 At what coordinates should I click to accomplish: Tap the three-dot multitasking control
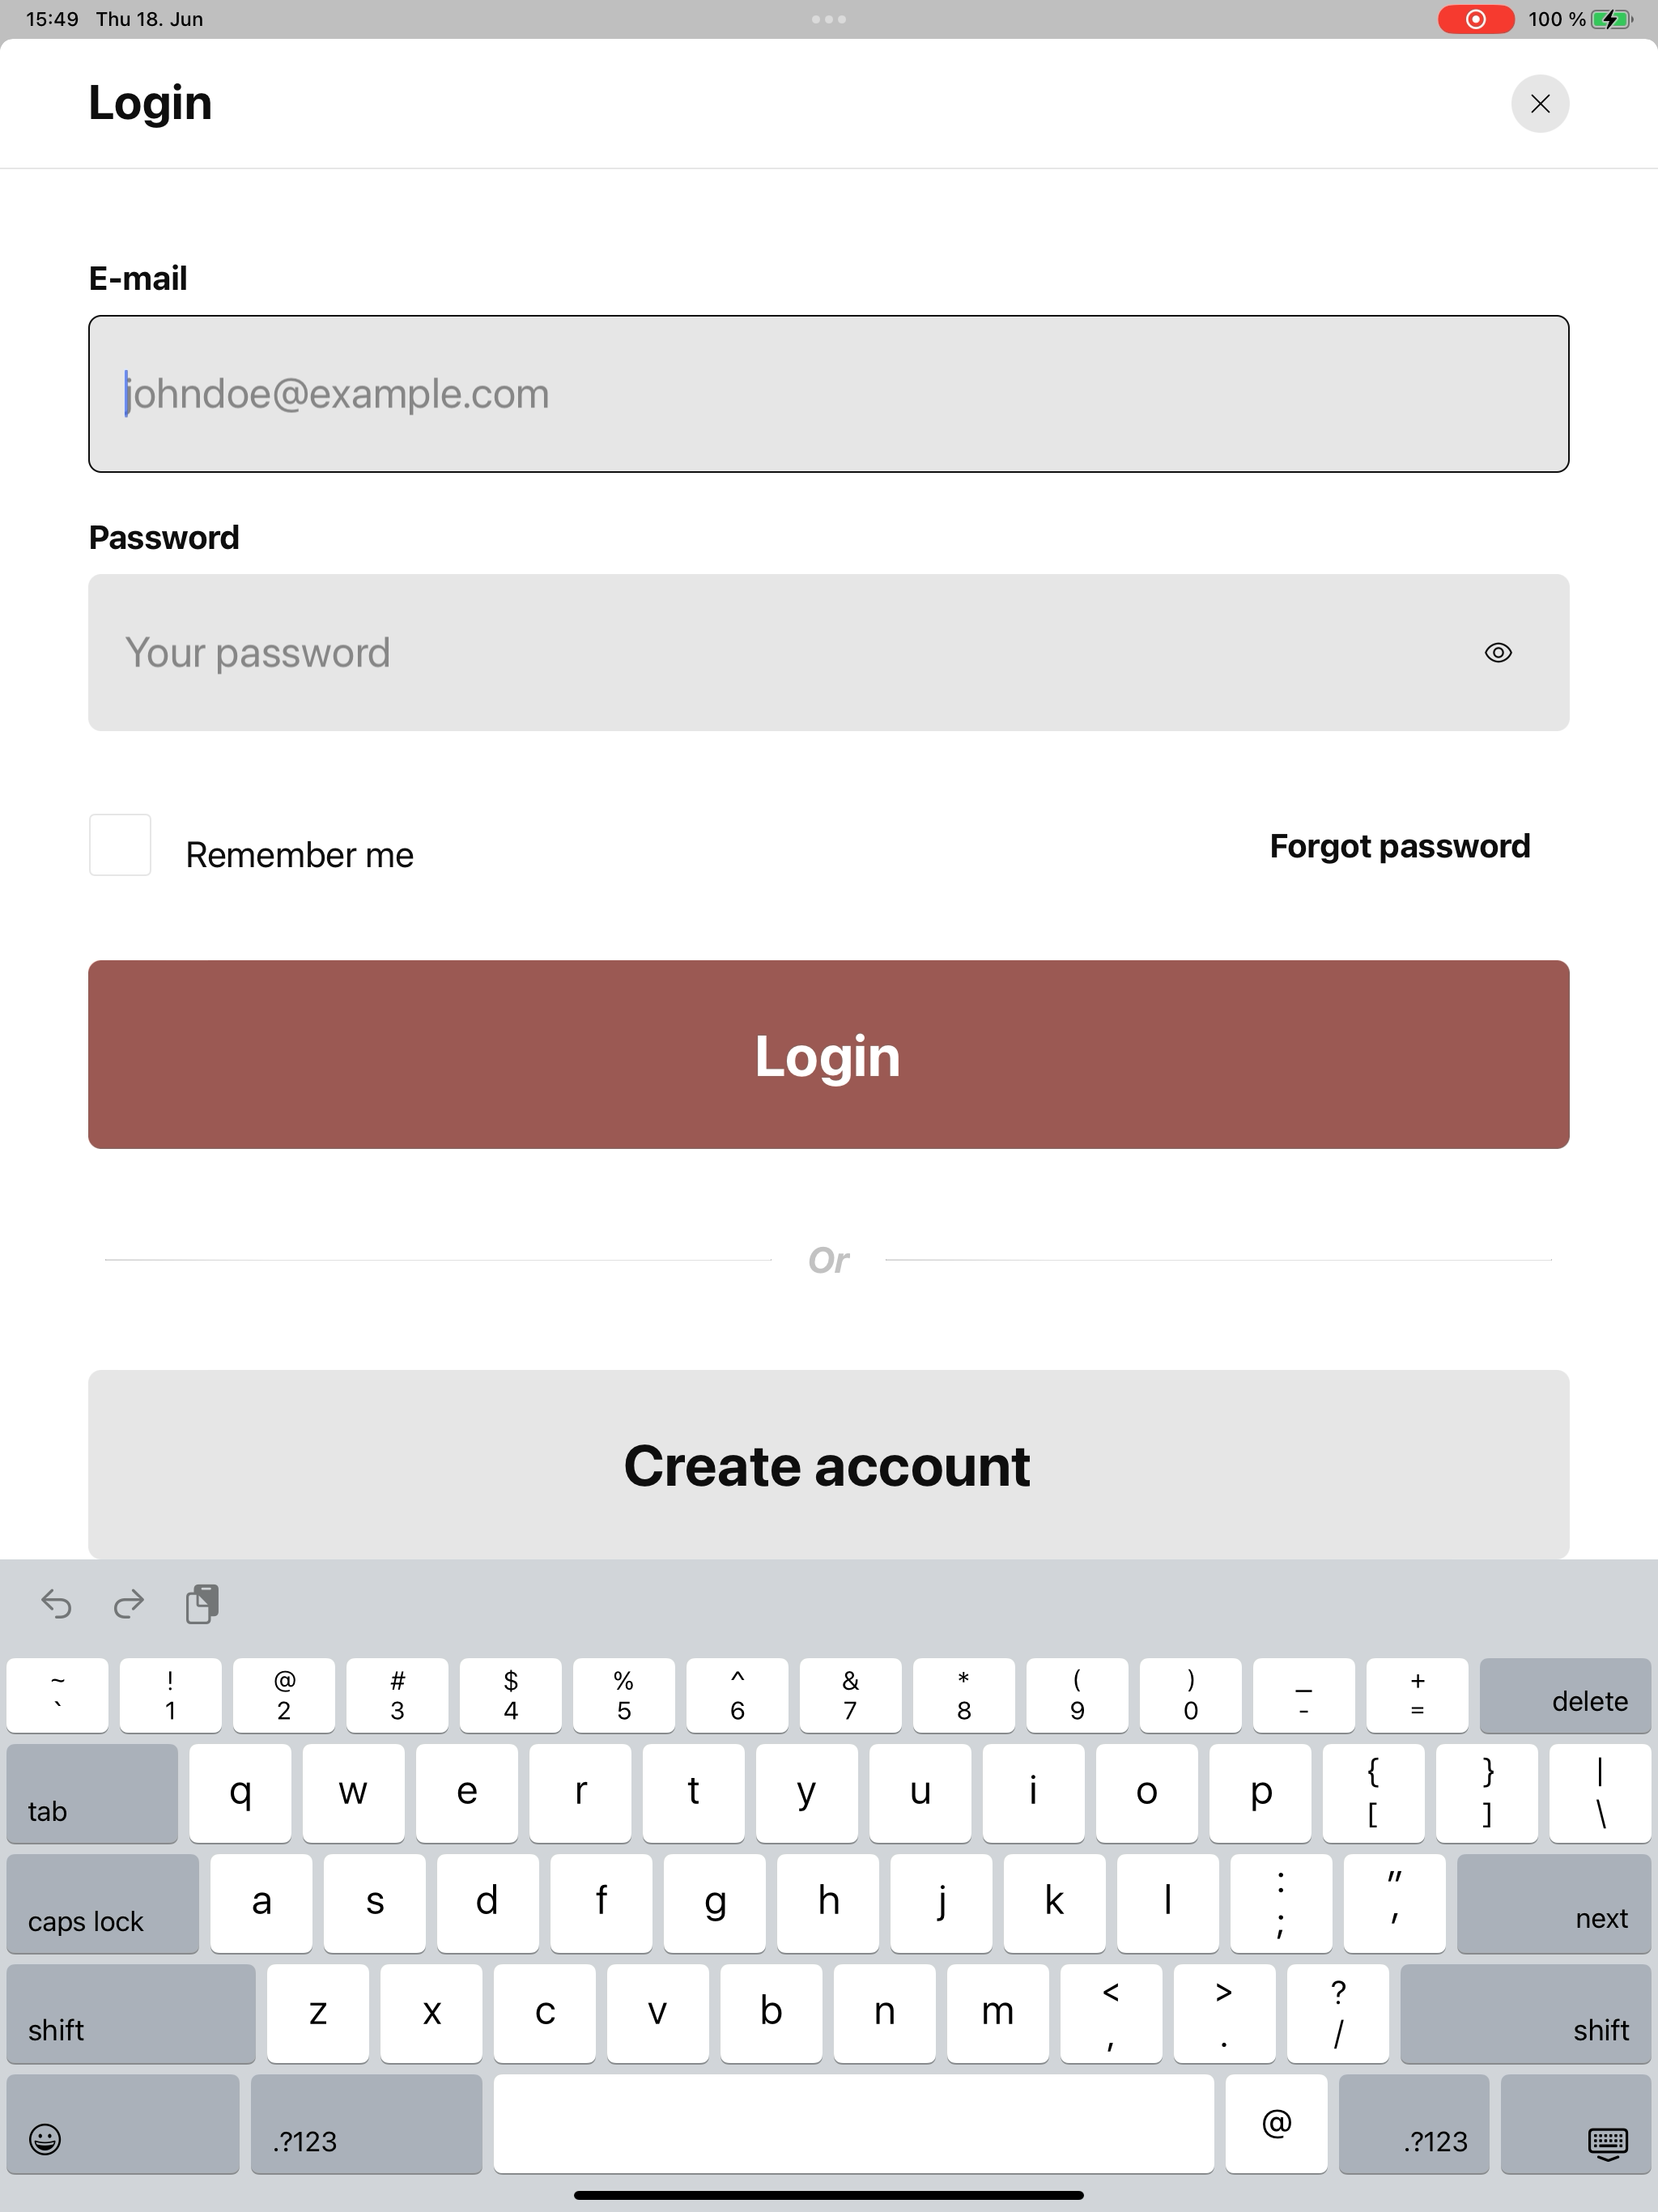829,19
